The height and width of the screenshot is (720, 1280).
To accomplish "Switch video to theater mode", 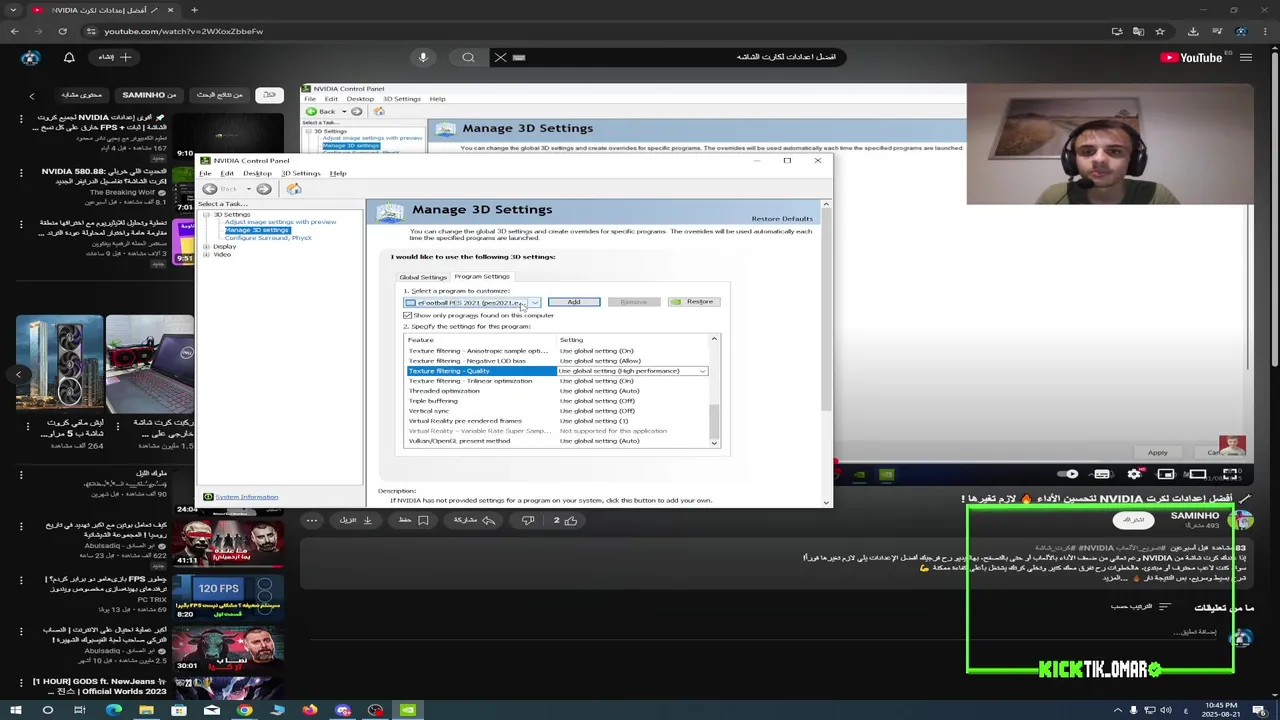I will [x=1197, y=474].
